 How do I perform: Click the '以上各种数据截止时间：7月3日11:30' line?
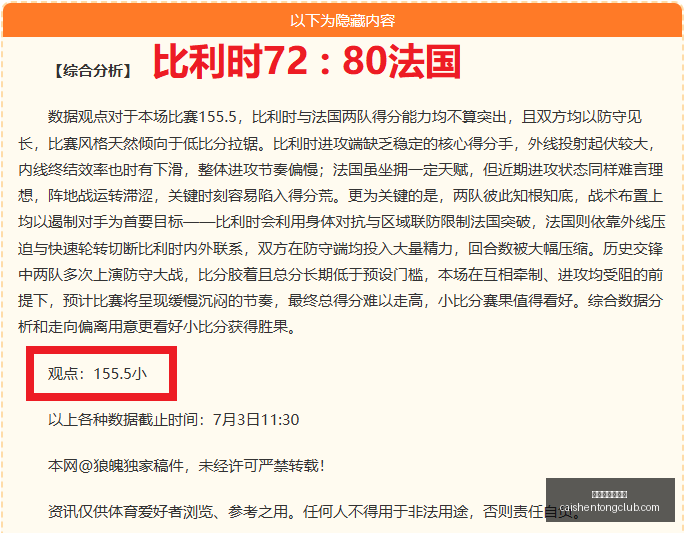[x=173, y=420]
